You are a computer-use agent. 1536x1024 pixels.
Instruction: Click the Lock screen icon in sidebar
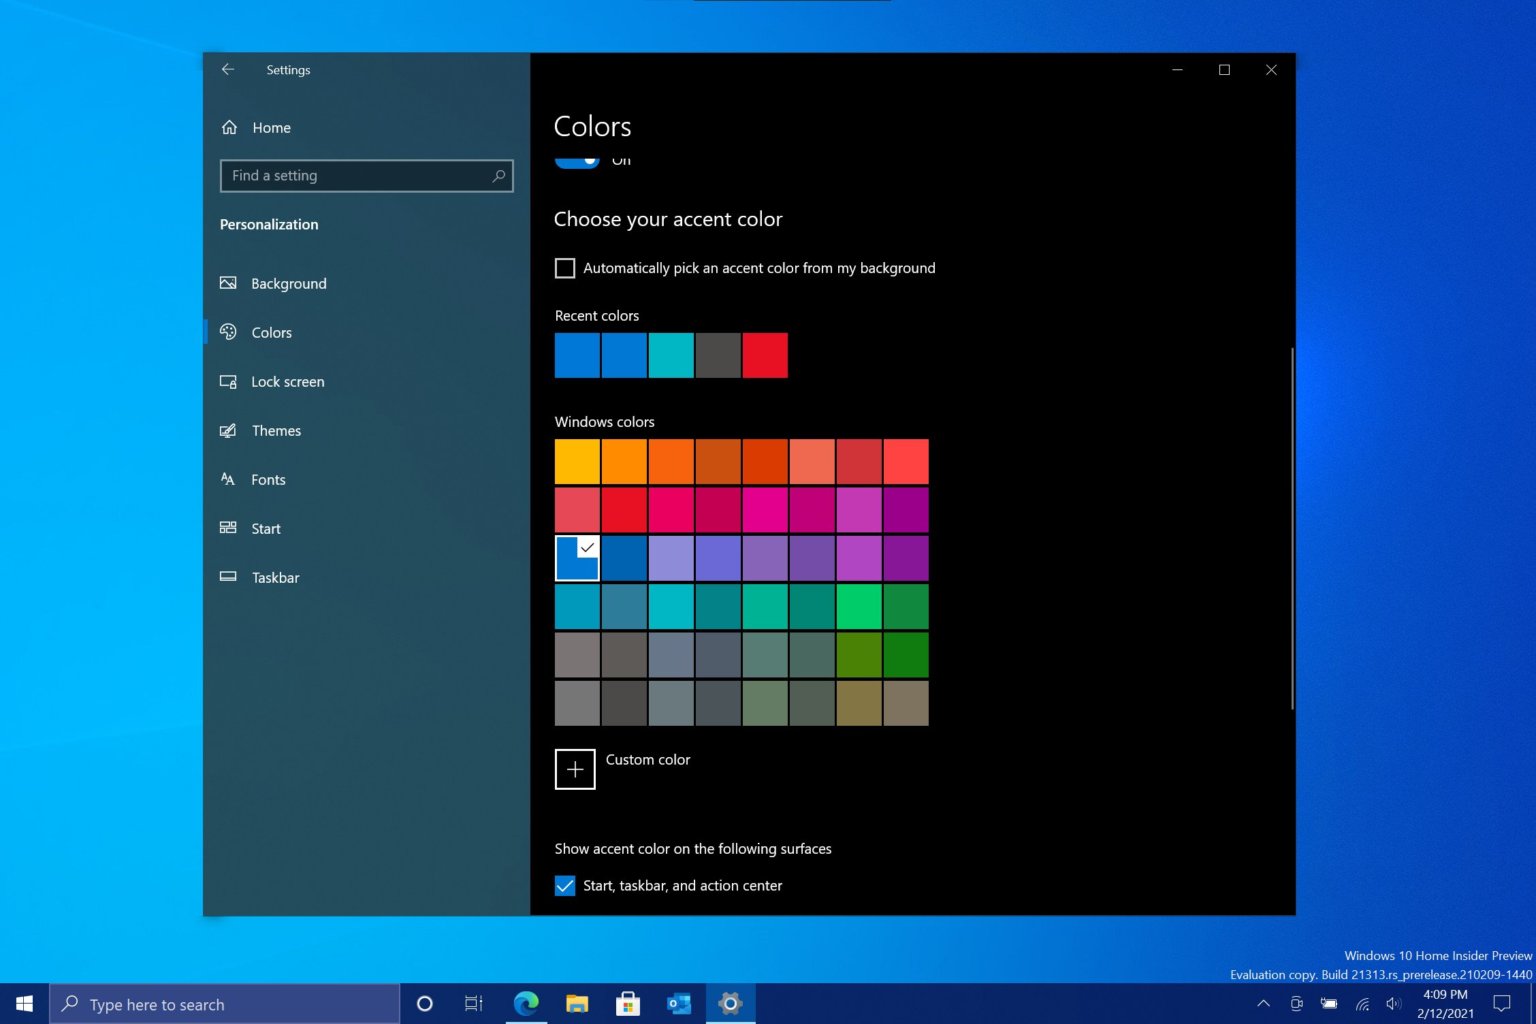click(229, 381)
